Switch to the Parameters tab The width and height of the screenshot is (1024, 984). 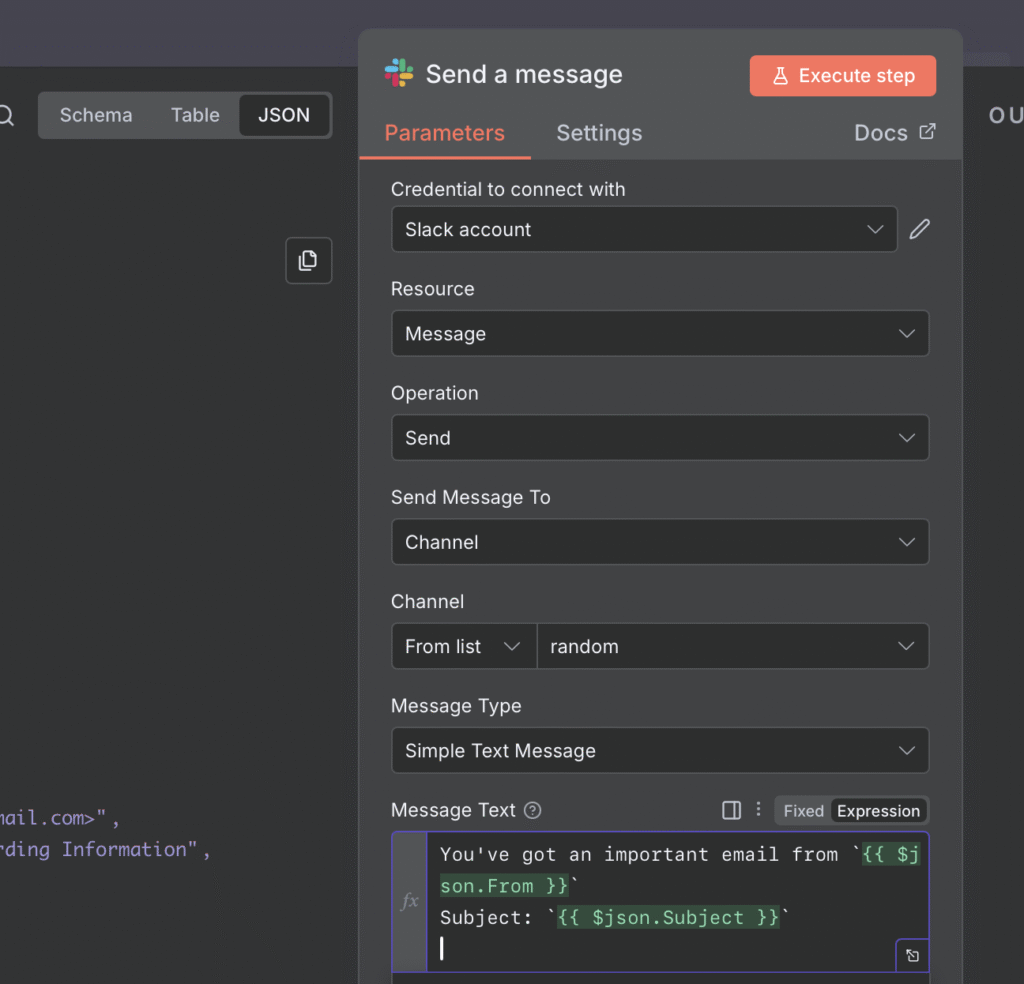[444, 133]
